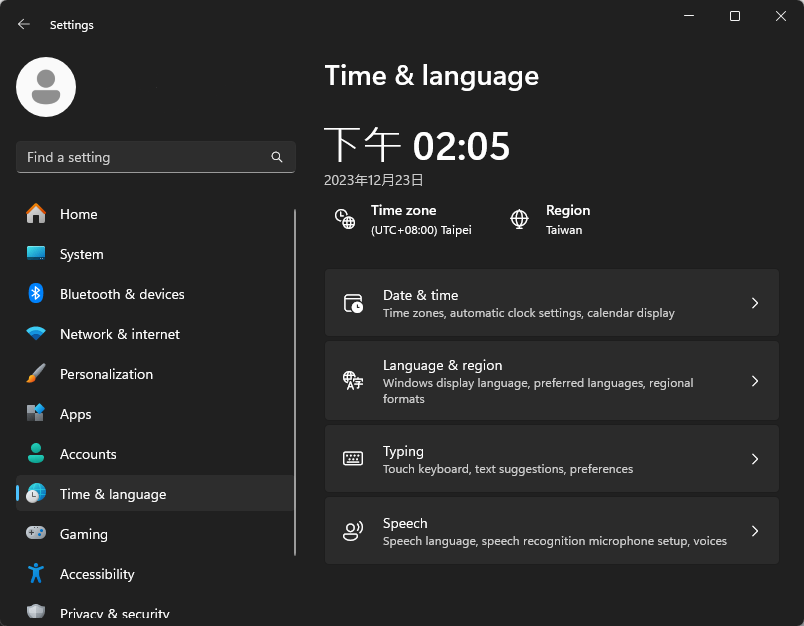Screen dimensions: 804x626
Task: Expand Speech via its chevron
Action: pos(755,531)
